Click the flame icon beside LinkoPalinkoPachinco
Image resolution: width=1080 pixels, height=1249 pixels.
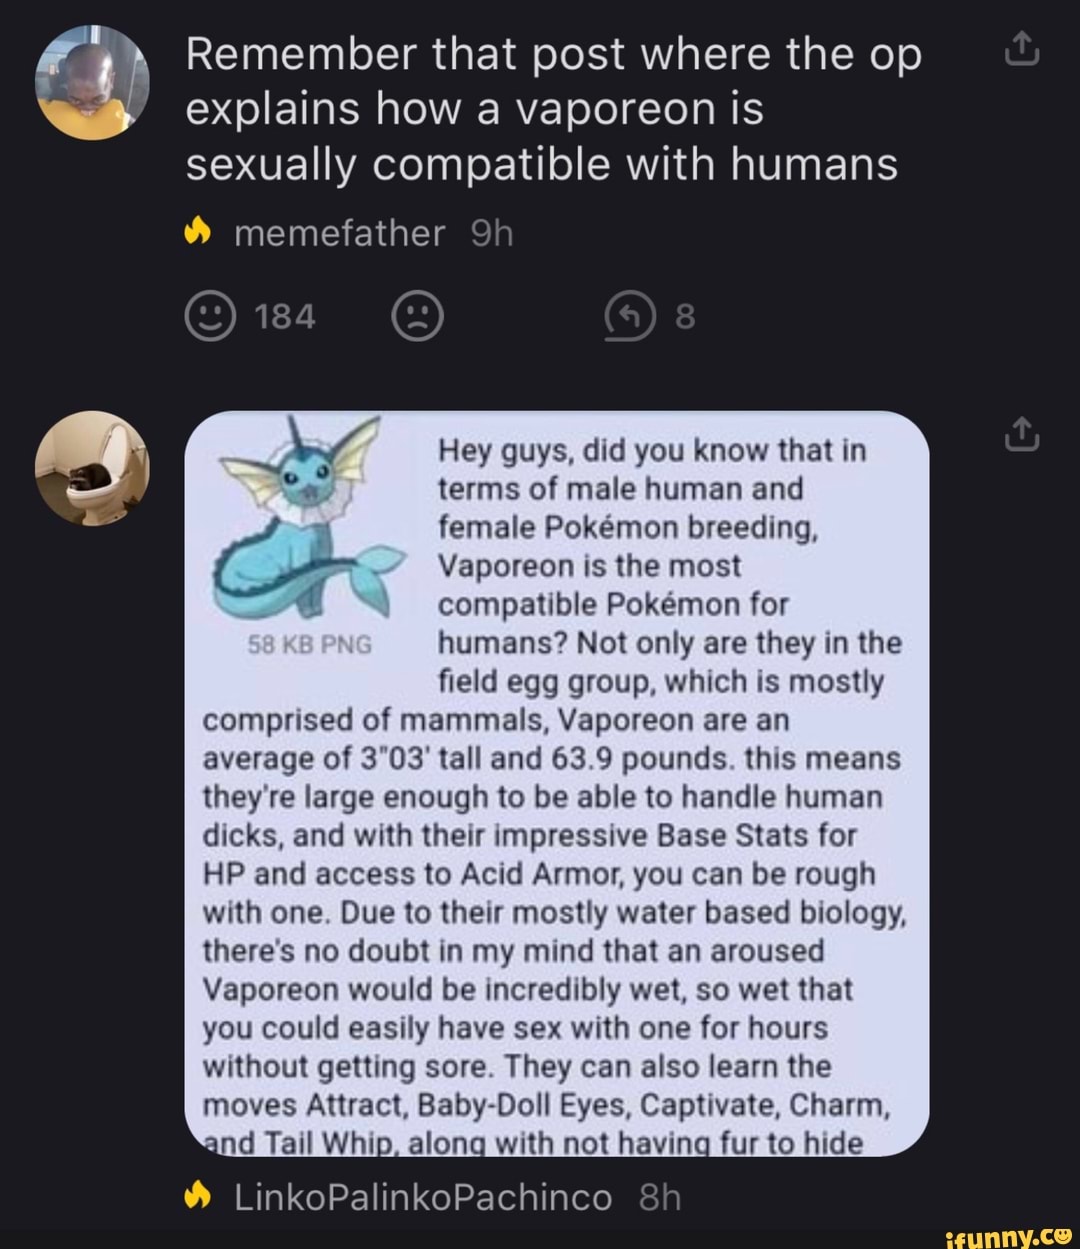pos(198,1195)
